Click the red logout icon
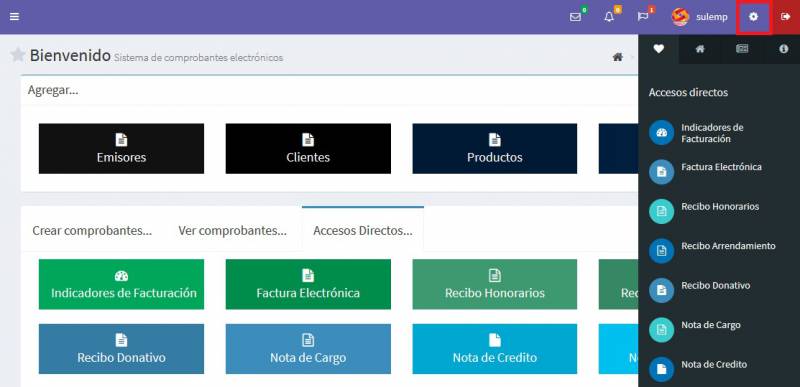800x387 pixels. tap(785, 17)
